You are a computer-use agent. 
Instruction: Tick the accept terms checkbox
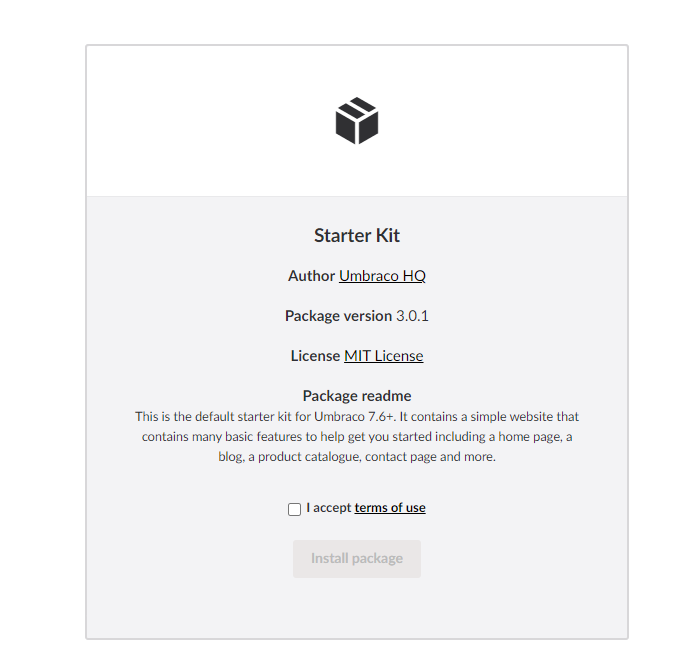[294, 509]
